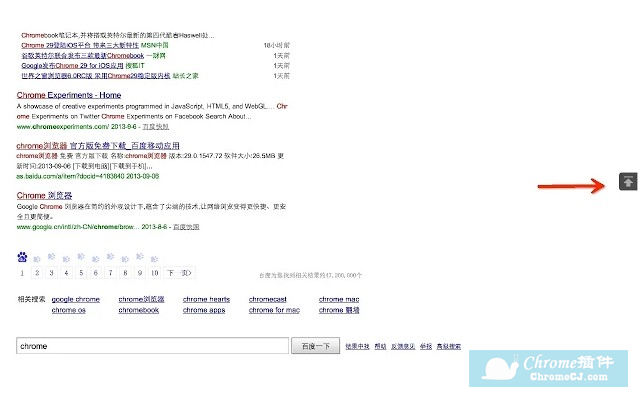The height and width of the screenshot is (397, 638).
Task: Go to results page 7
Action: click(110, 273)
